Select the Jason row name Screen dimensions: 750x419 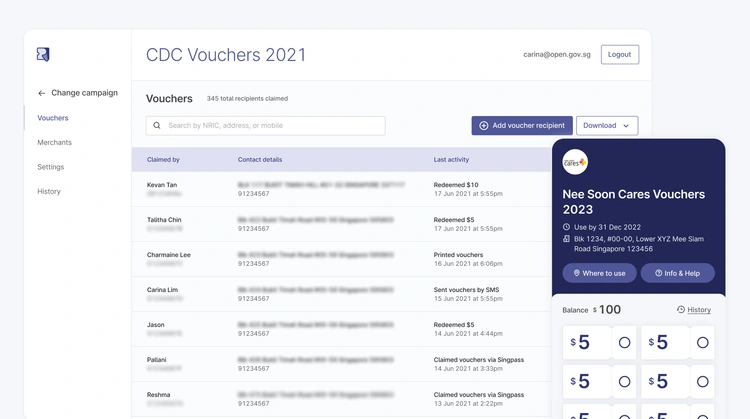(155, 324)
